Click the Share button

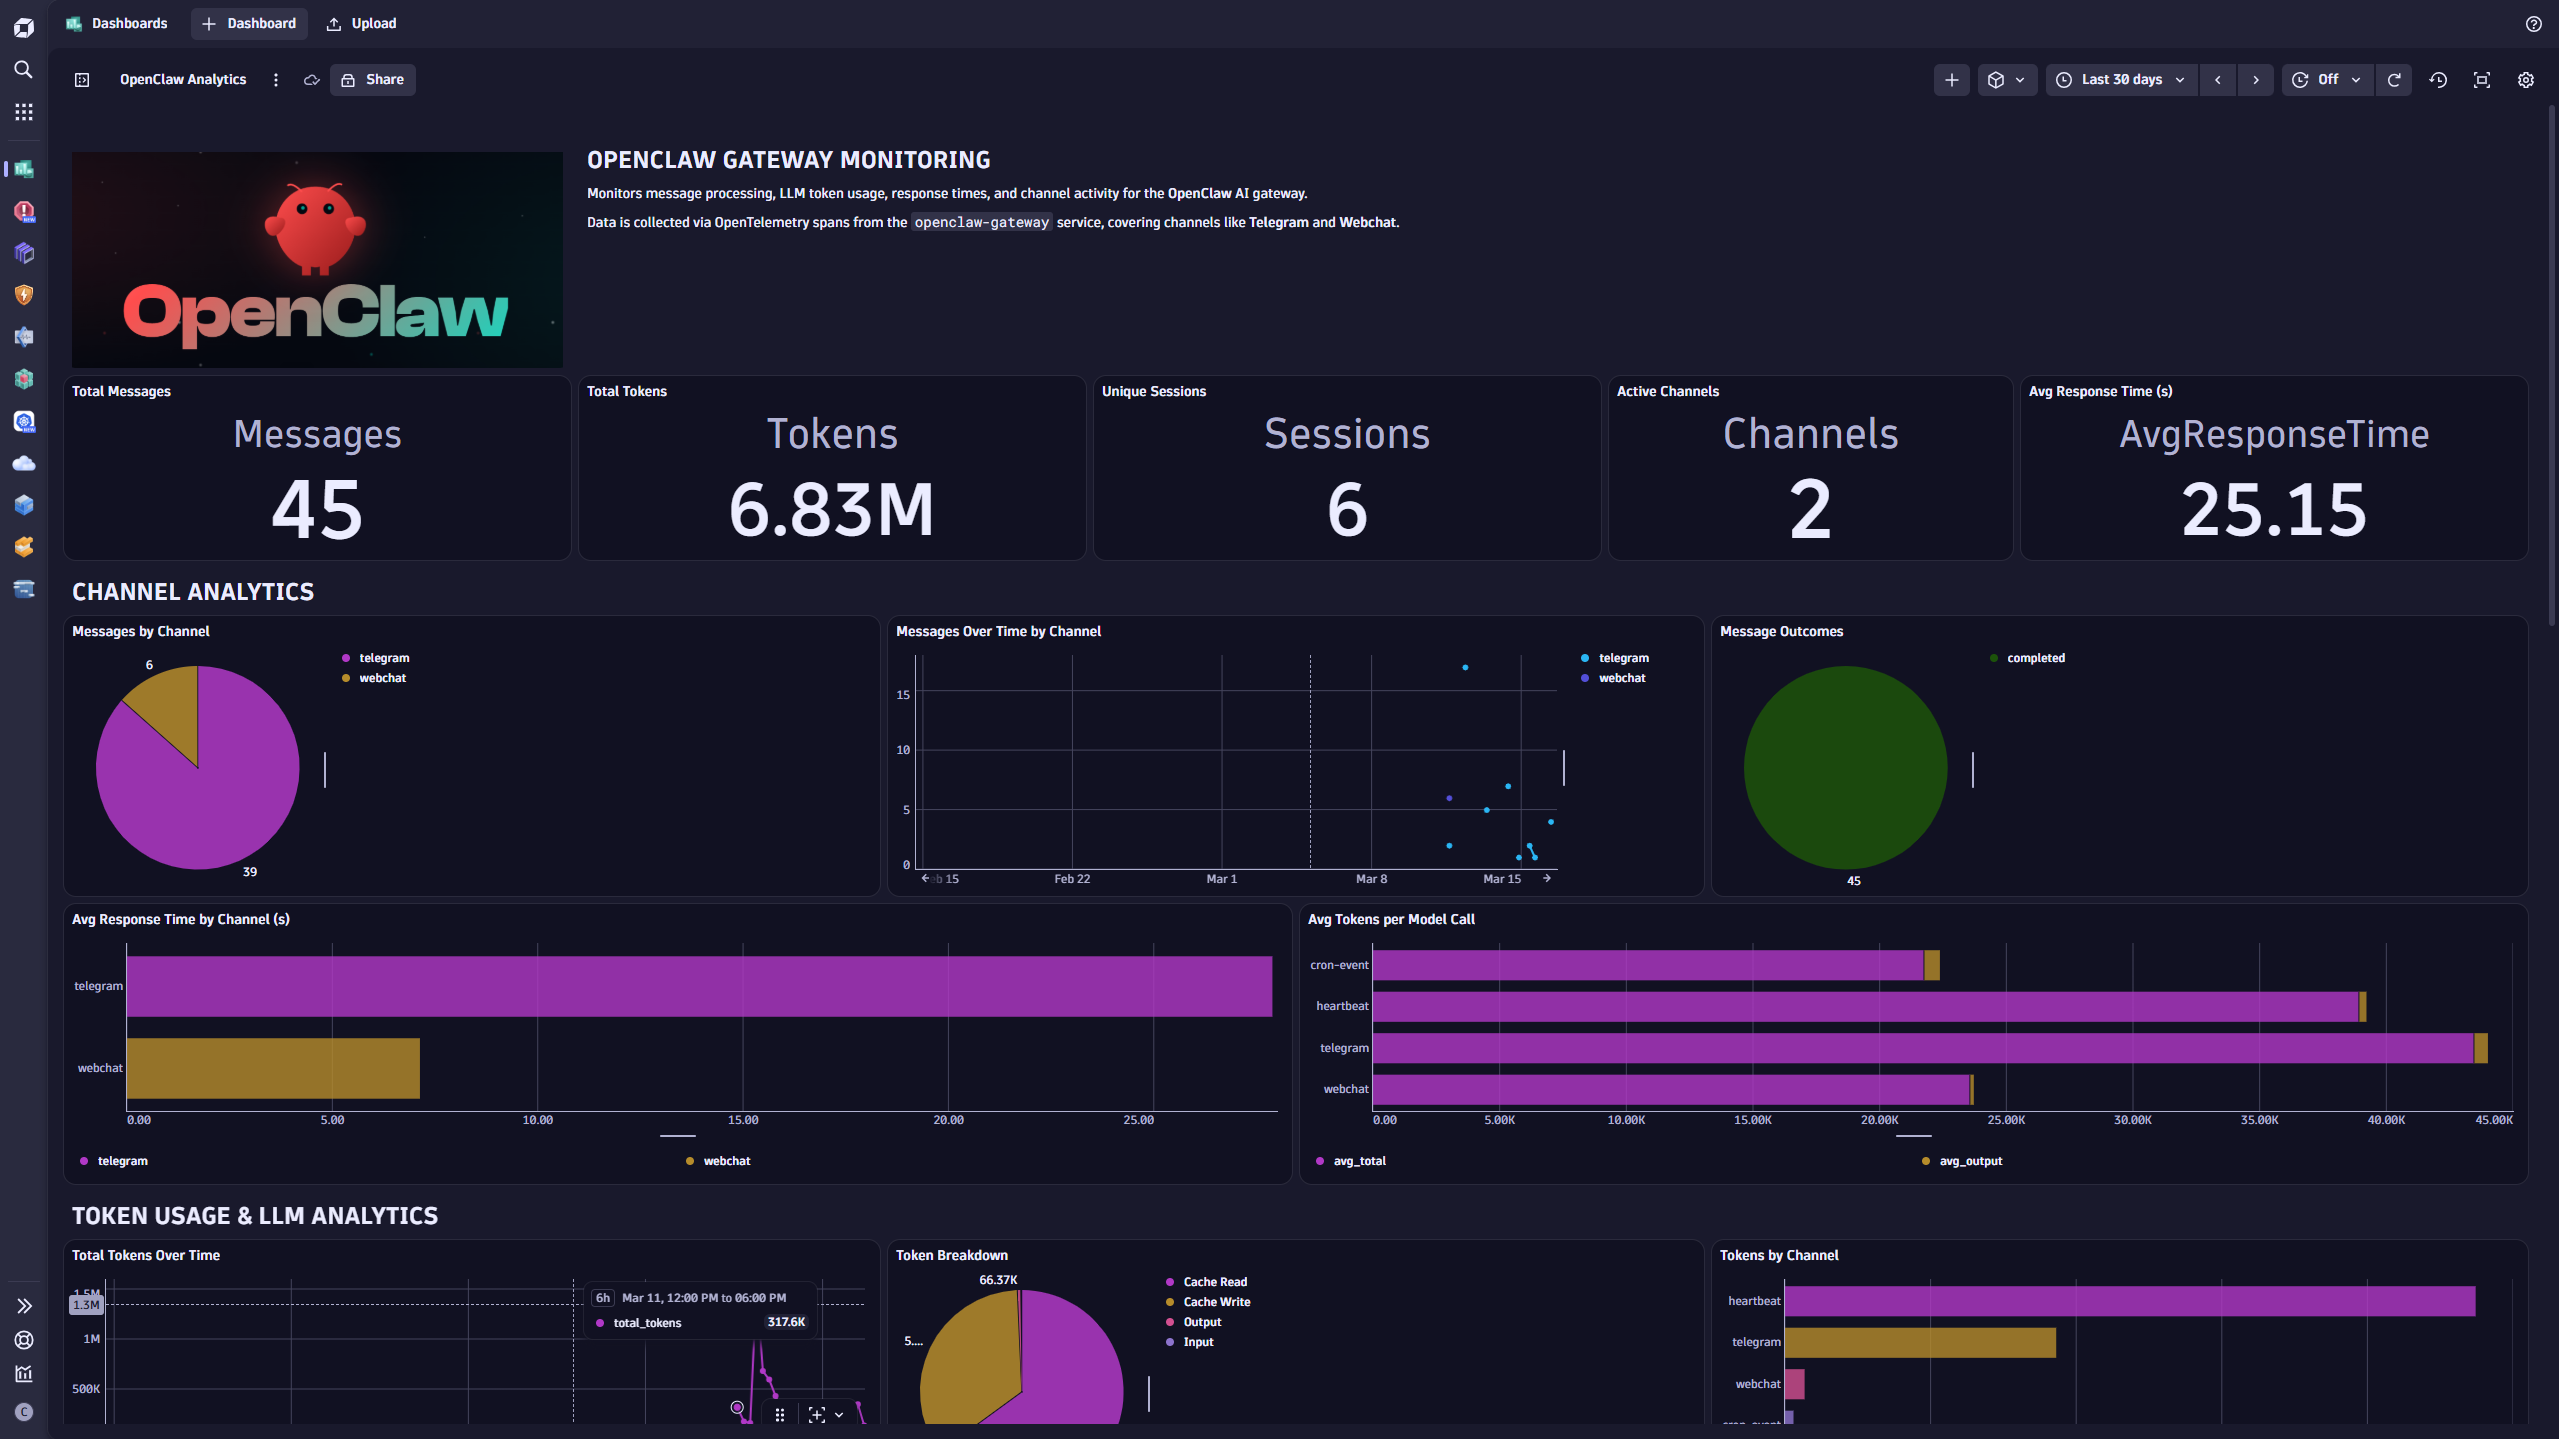pyautogui.click(x=372, y=79)
